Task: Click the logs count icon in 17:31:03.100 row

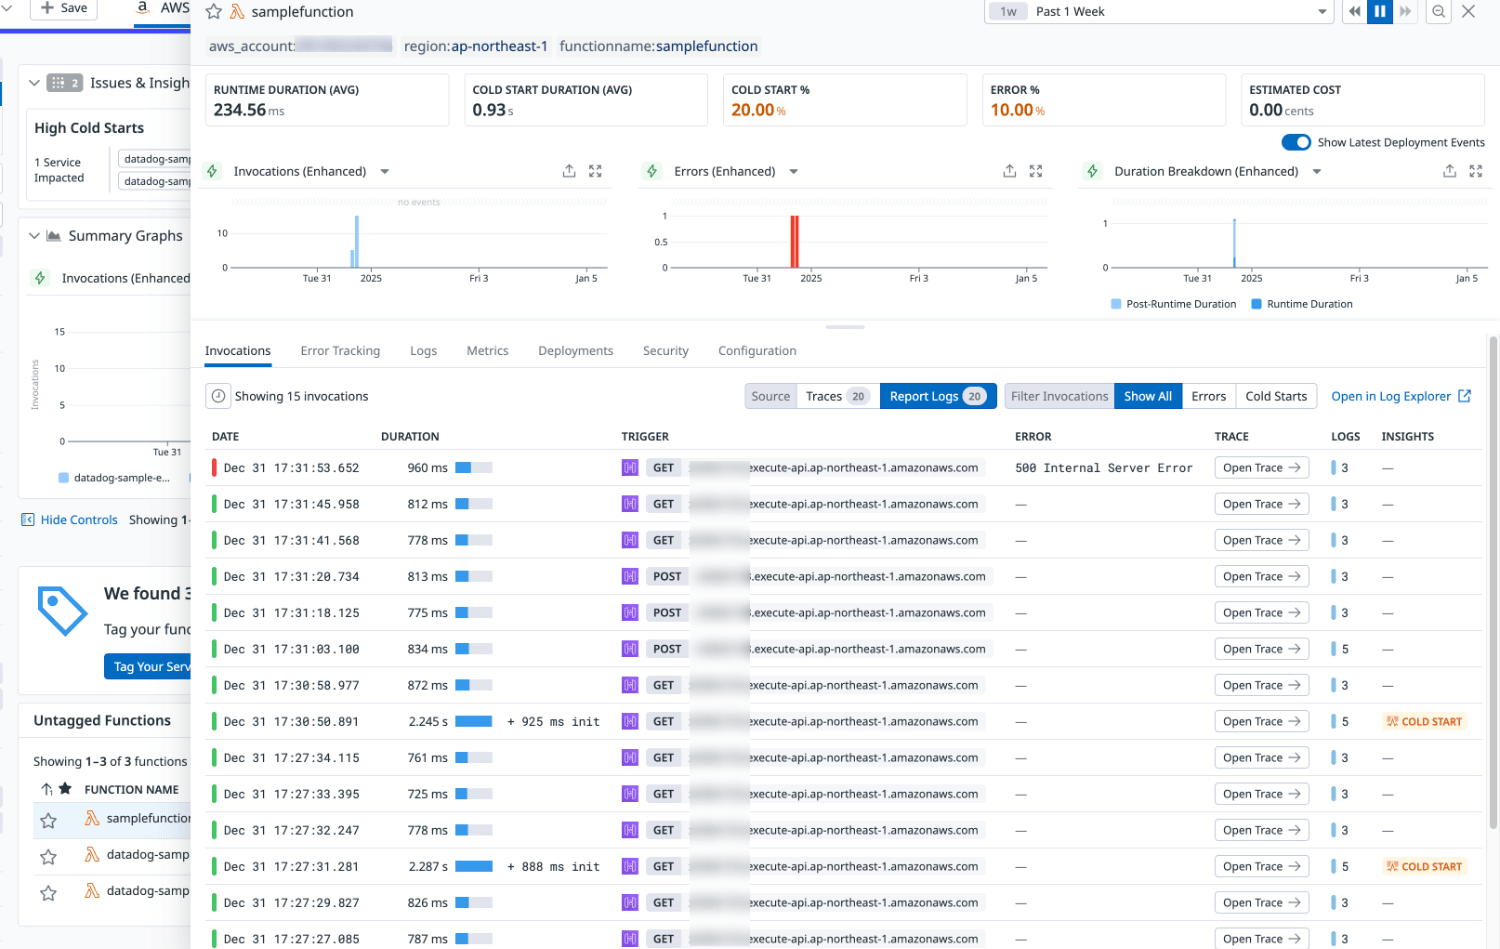Action: (x=1333, y=649)
